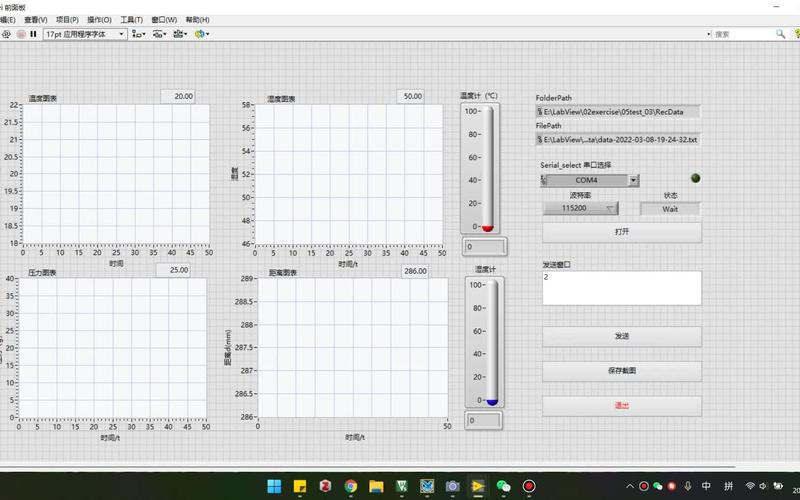The width and height of the screenshot is (800, 500).
Task: Click inside the 发送窗口 text box
Action: click(x=622, y=288)
